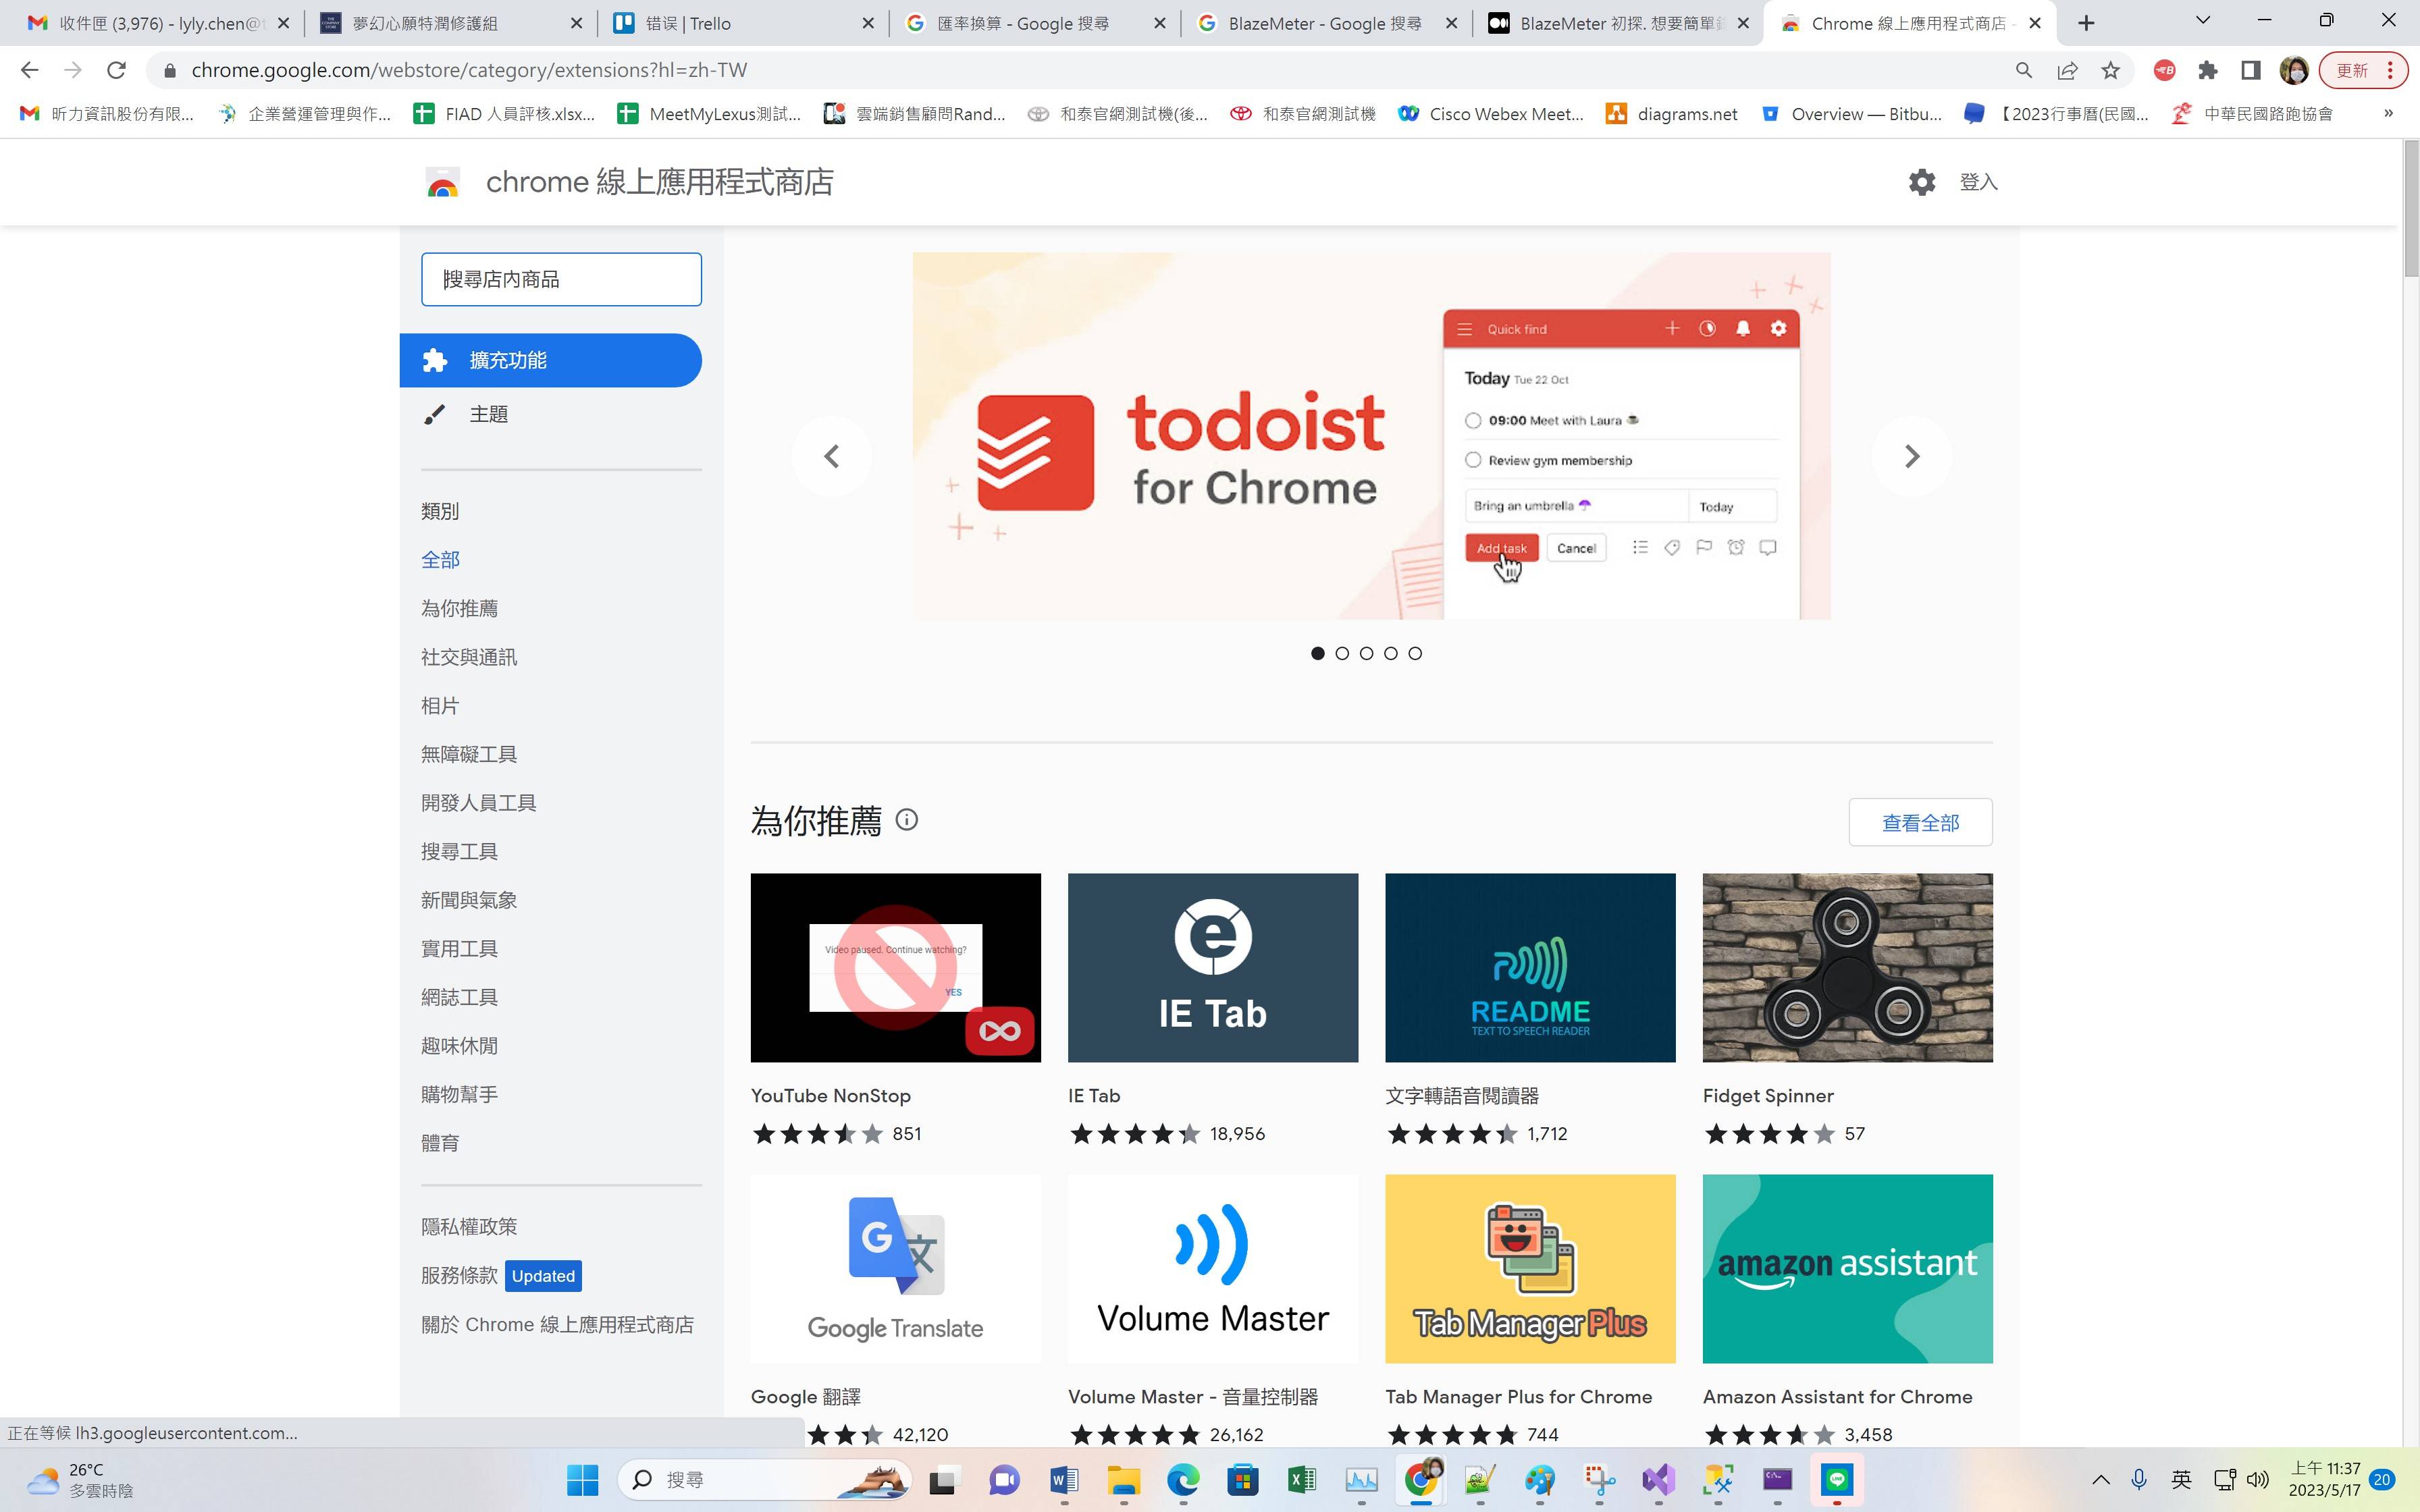Click 登入 to sign in
The height and width of the screenshot is (1512, 2420).
(x=1978, y=182)
